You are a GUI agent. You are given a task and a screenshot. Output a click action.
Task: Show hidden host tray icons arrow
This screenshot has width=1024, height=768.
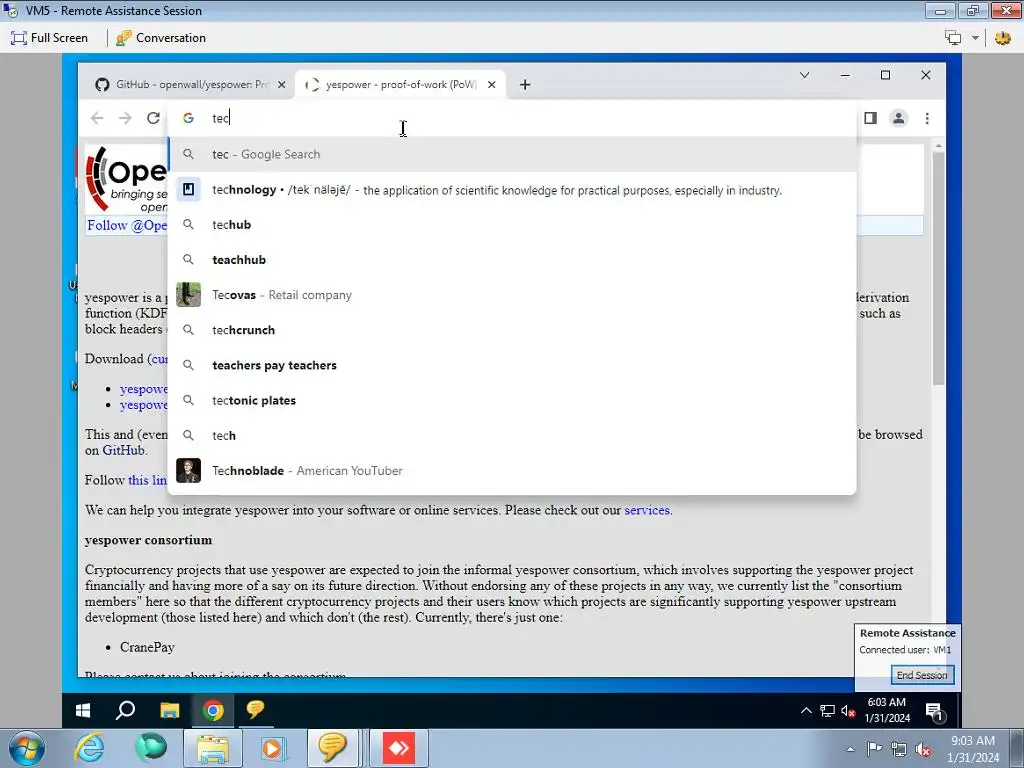(850, 749)
